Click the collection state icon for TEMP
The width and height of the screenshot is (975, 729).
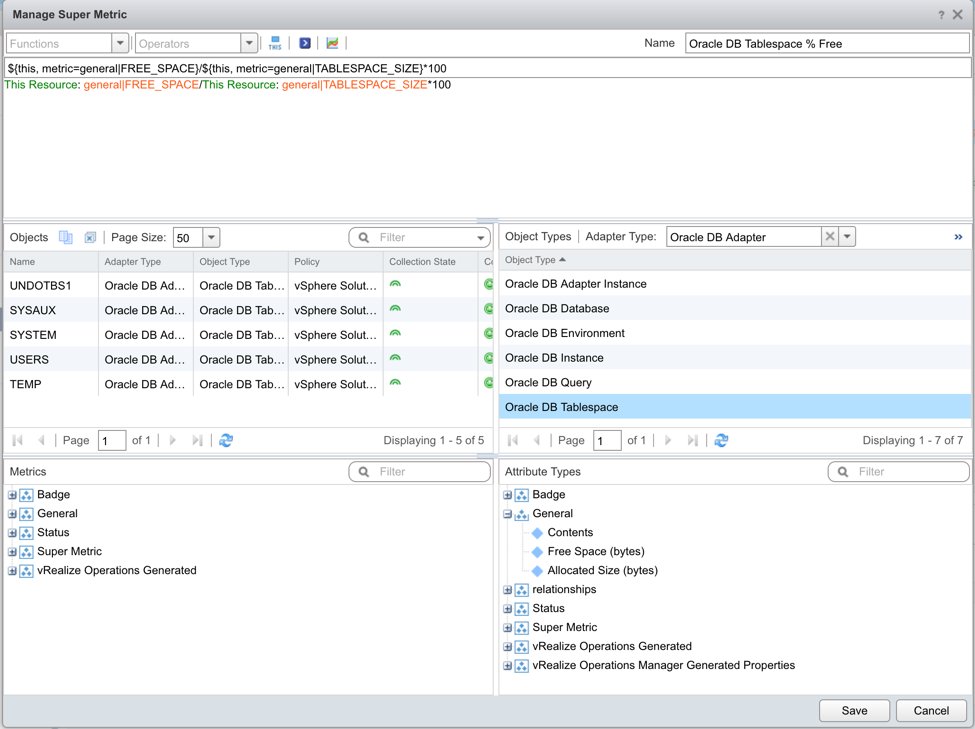[395, 383]
